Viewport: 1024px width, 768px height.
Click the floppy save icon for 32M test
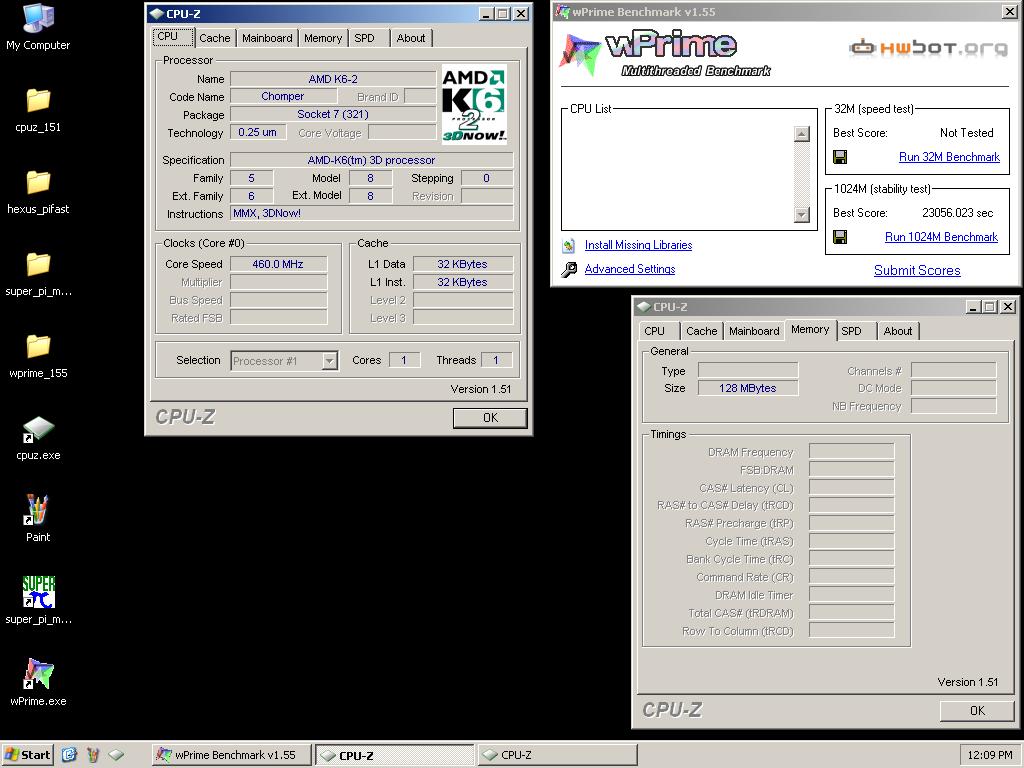pyautogui.click(x=840, y=157)
